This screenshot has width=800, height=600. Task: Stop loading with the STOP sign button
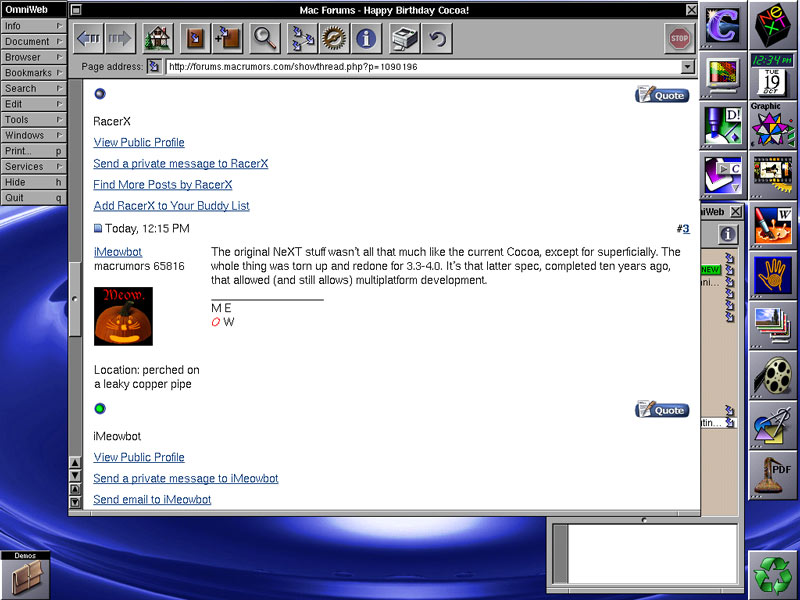pyautogui.click(x=680, y=38)
